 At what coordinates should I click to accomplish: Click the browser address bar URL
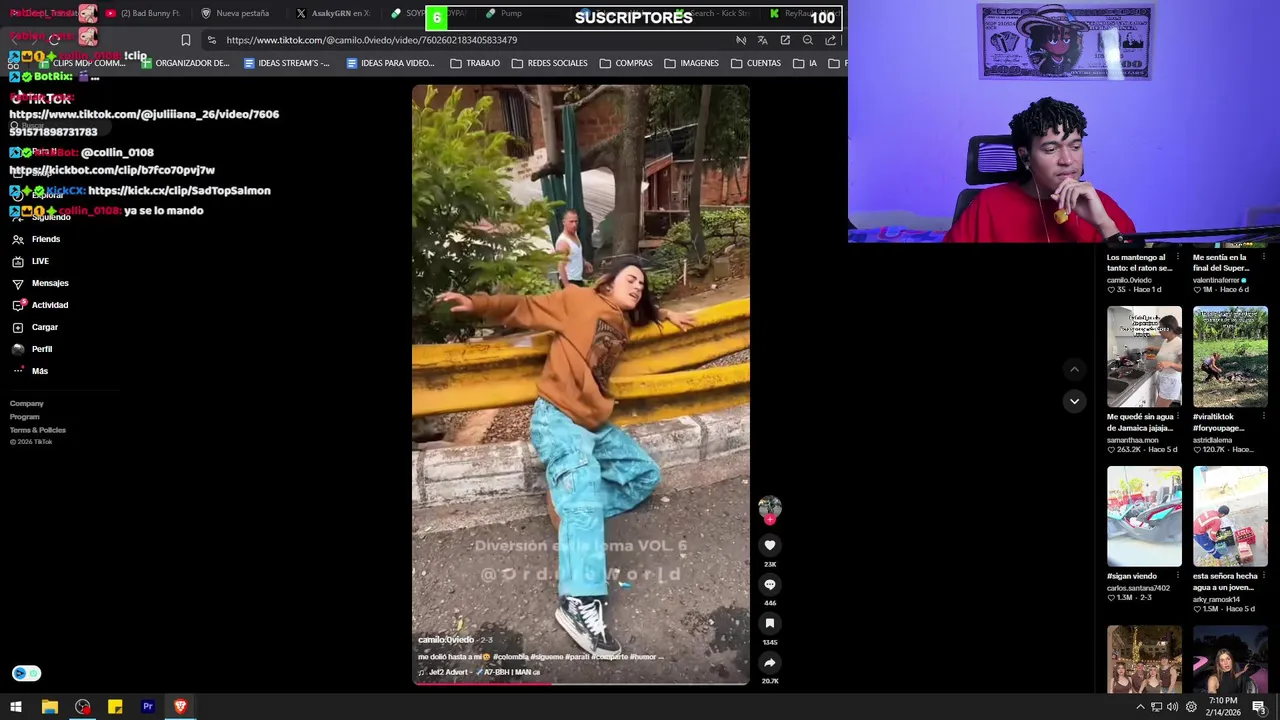coord(371,40)
